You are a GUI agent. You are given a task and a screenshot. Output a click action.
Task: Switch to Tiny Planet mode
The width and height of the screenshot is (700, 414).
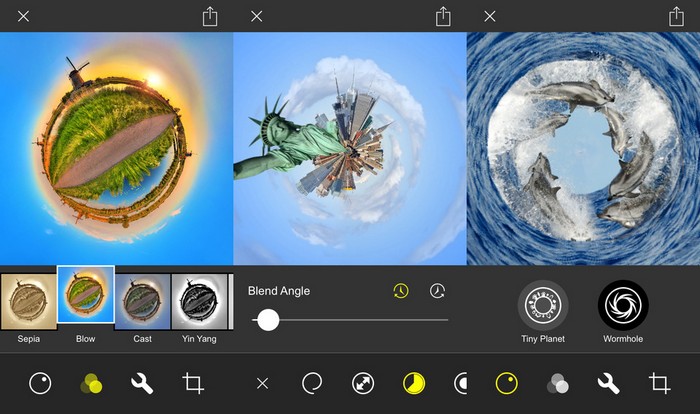point(543,305)
